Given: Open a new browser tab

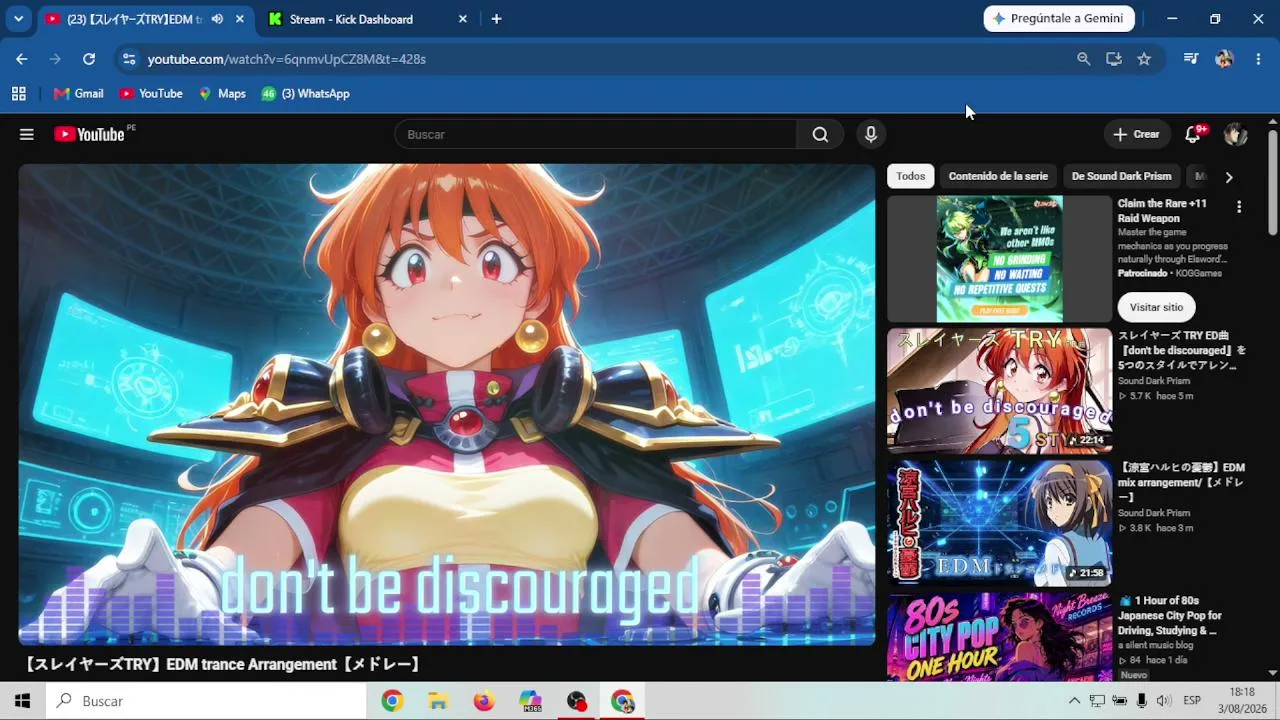Looking at the screenshot, I should click(x=496, y=19).
